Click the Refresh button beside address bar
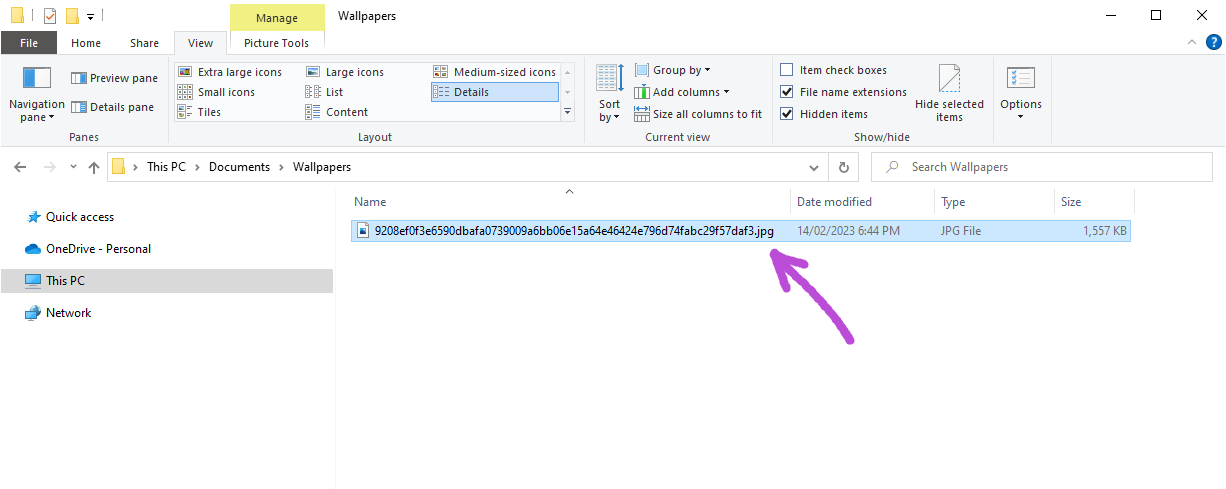 pos(844,167)
